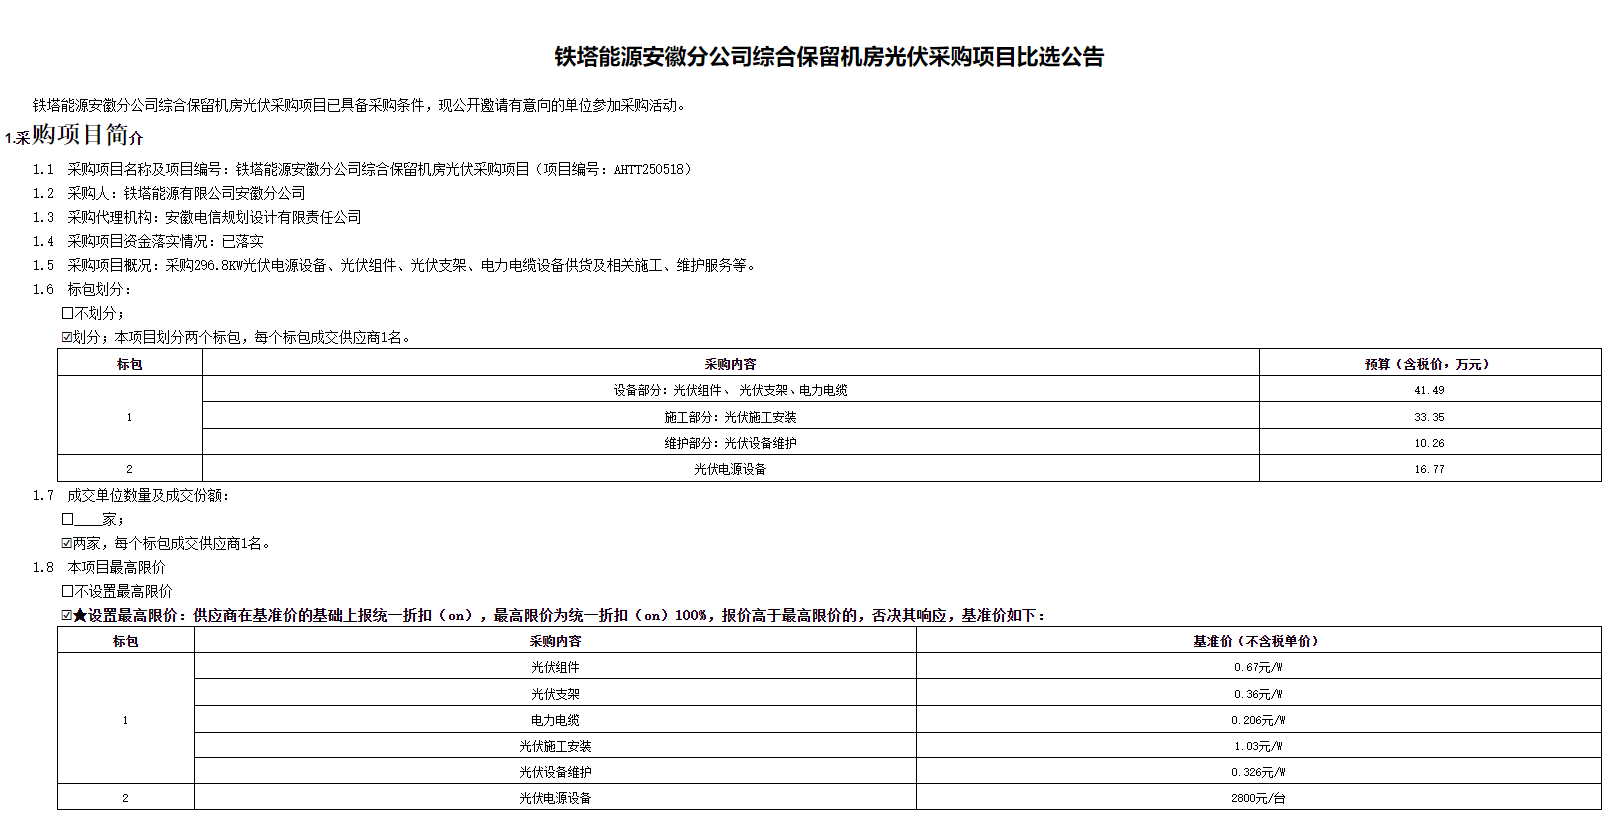Click the 0.206元/W cell for 电力电缆

click(x=1257, y=720)
